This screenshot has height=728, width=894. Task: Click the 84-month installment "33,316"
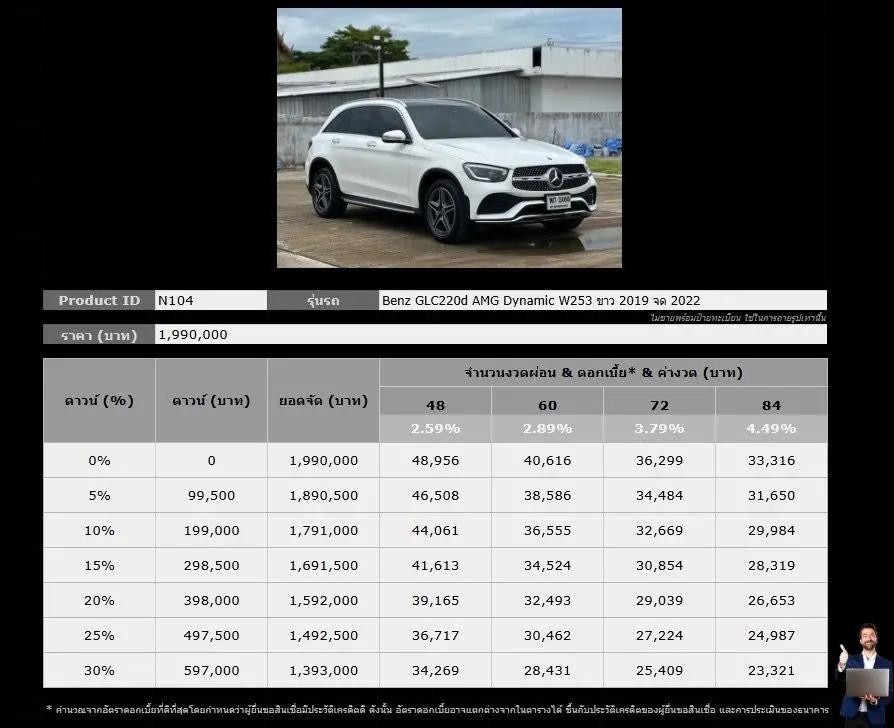click(771, 461)
